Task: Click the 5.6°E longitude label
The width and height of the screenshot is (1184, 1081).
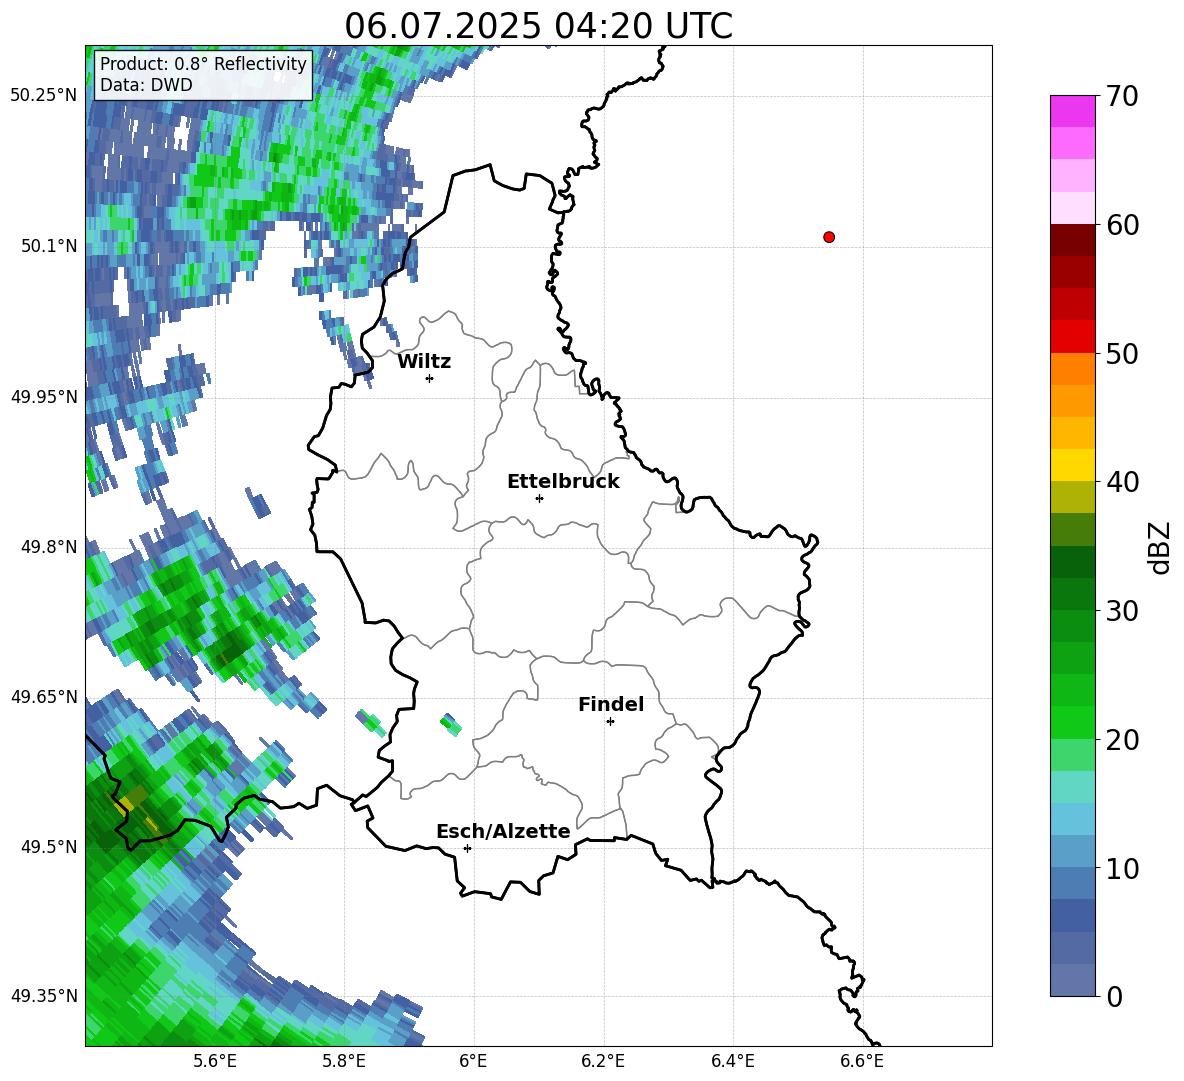Action: pyautogui.click(x=215, y=1061)
